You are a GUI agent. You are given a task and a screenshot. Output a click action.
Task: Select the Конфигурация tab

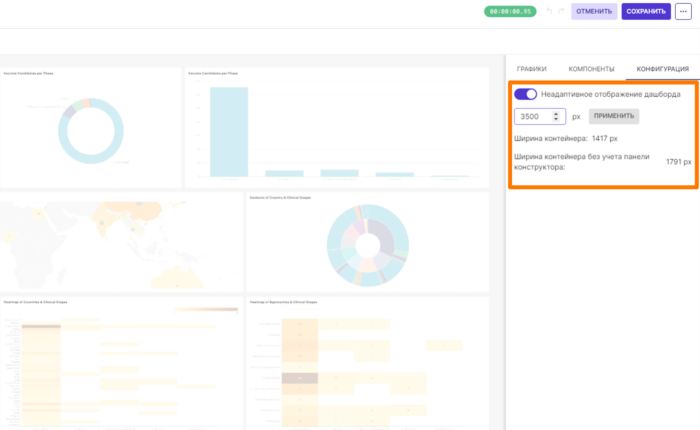tap(662, 69)
